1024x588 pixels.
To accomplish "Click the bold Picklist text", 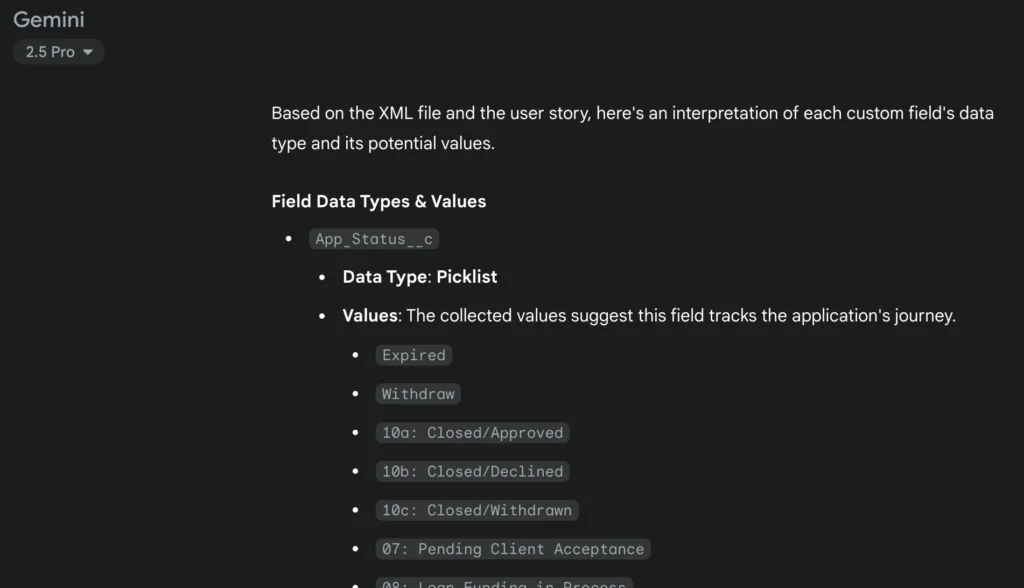I will point(467,276).
